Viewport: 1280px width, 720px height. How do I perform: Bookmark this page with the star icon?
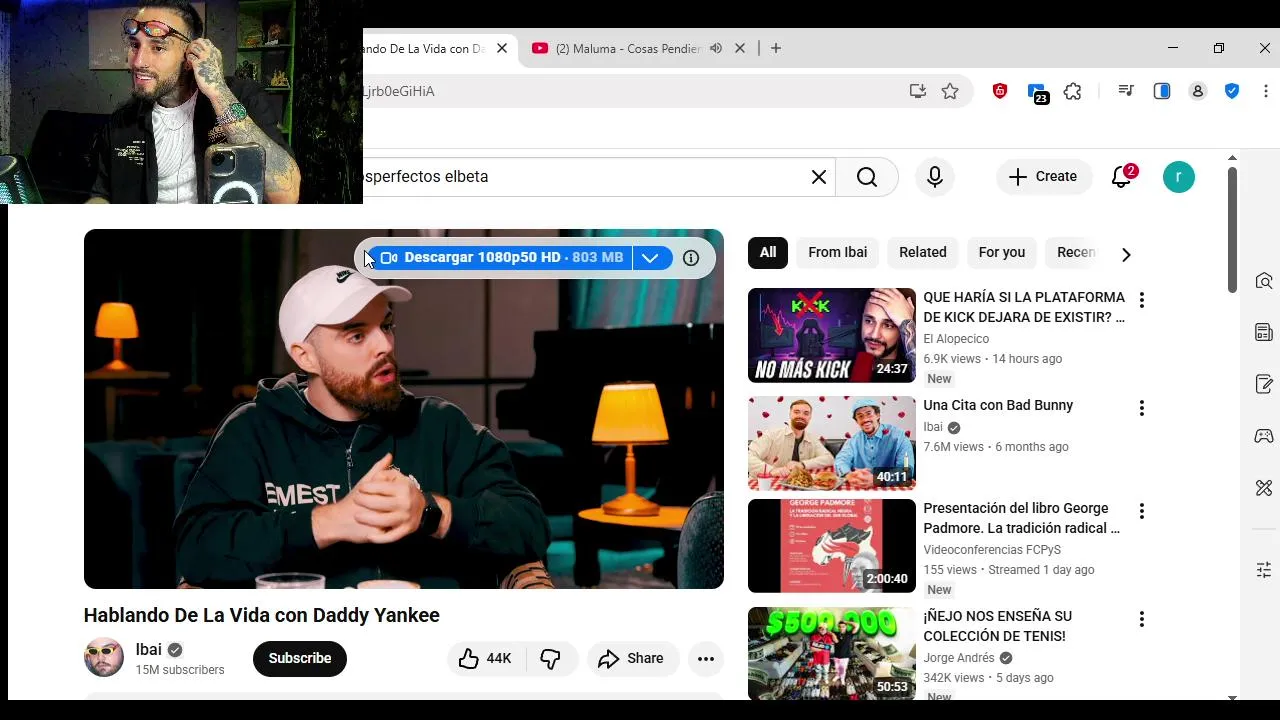coord(950,91)
